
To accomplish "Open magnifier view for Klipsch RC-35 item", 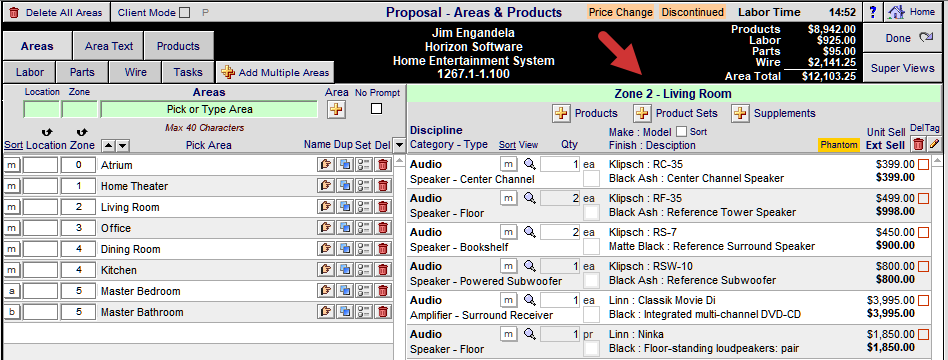I will pyautogui.click(x=529, y=164).
